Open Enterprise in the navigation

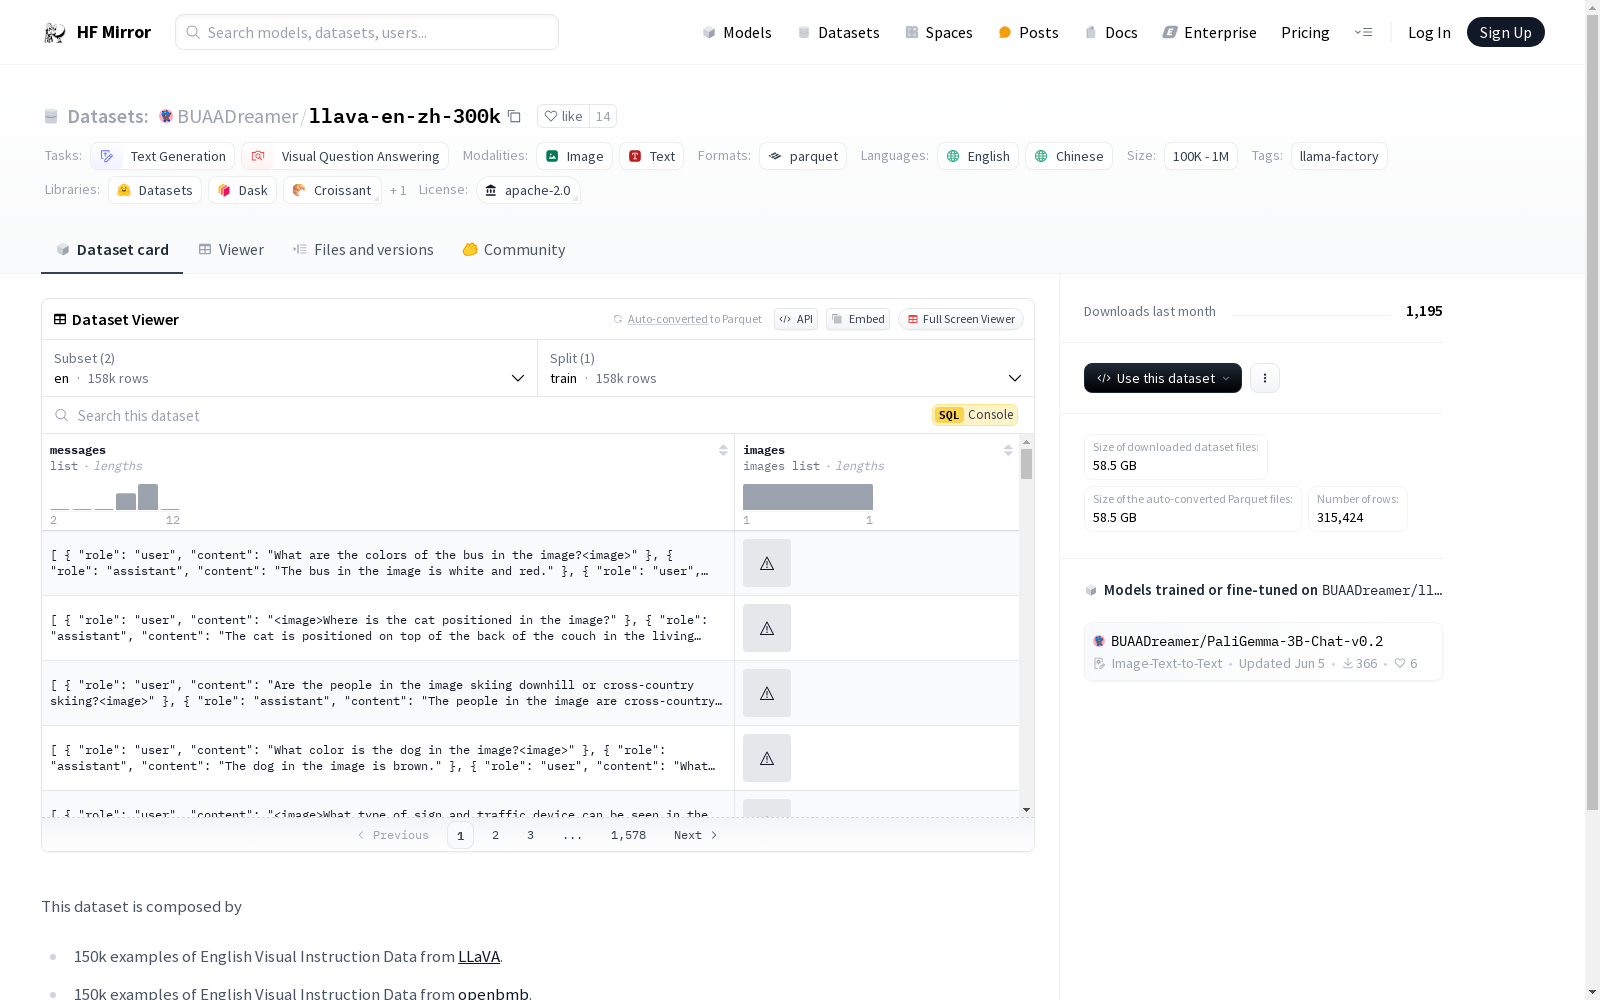1209,32
